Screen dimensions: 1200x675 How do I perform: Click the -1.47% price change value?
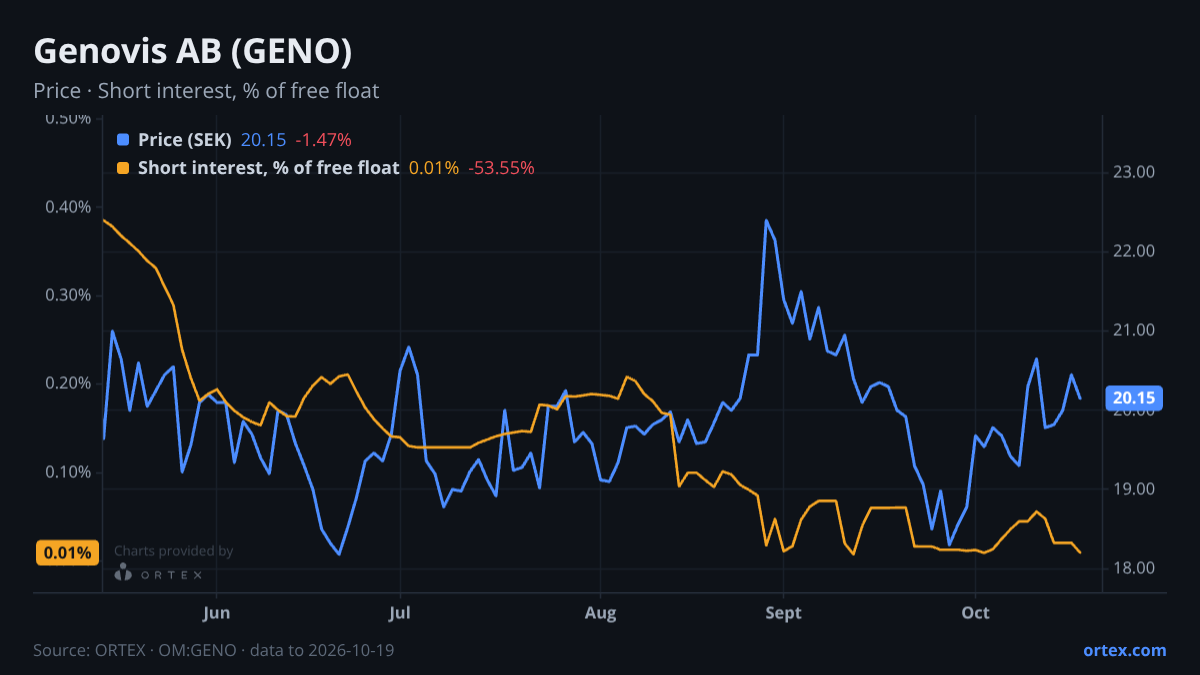point(323,140)
